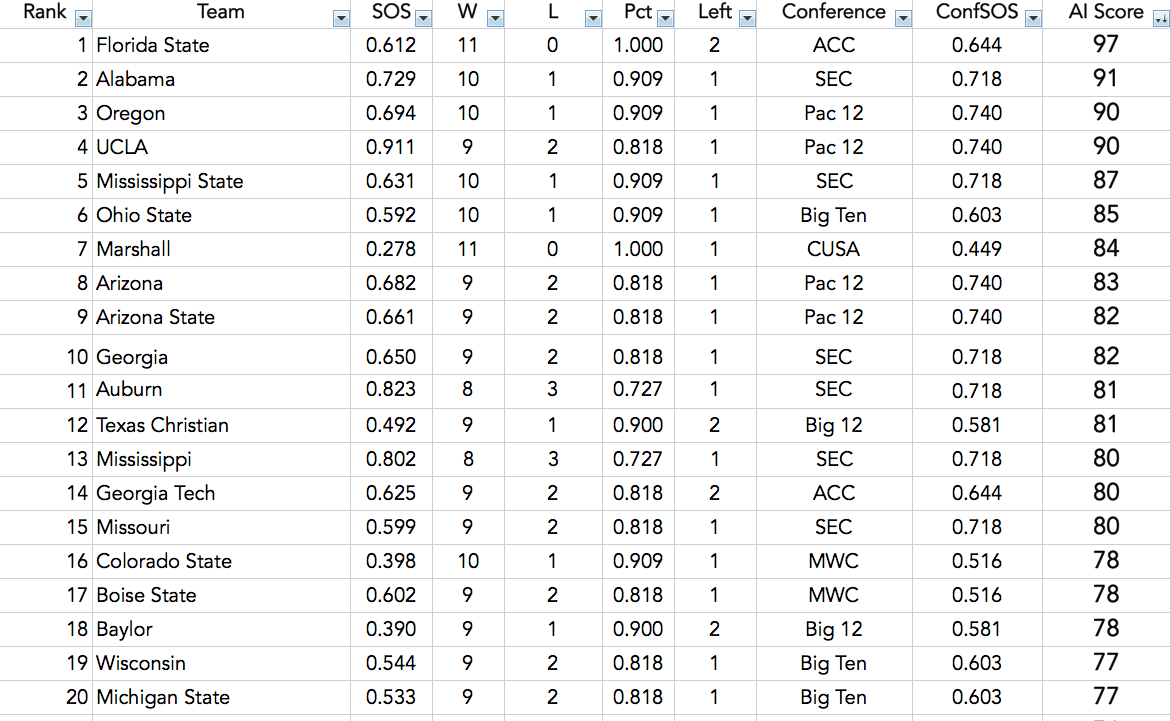Open the AI Score sorted filter dropdown
This screenshot has height=721, width=1171.
click(1161, 19)
